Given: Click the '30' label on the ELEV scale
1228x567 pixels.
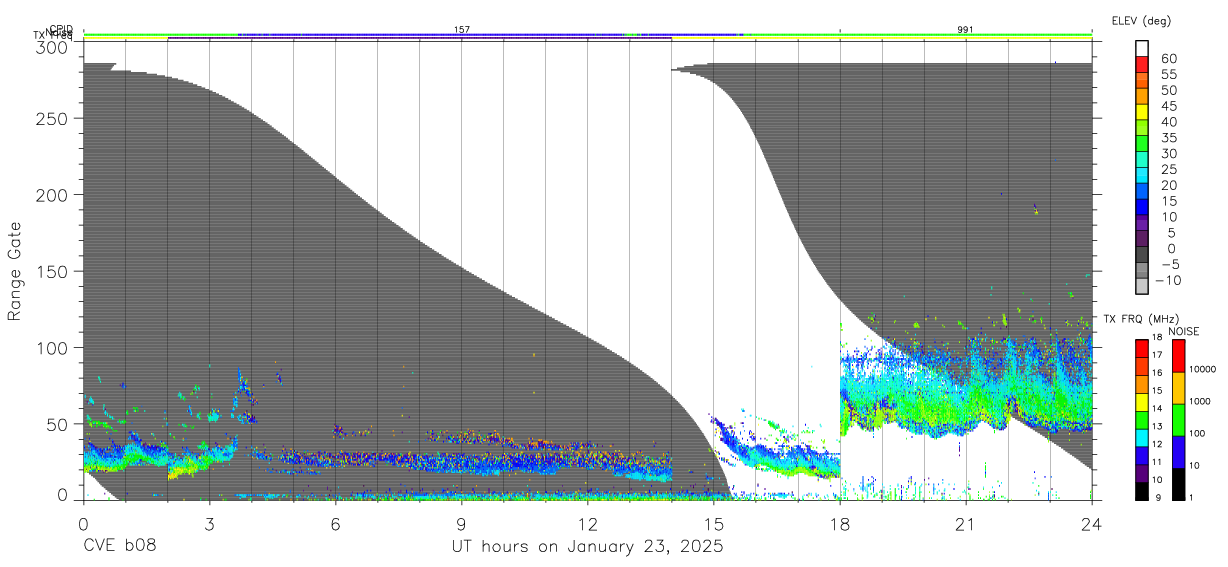Looking at the screenshot, I should (1168, 154).
